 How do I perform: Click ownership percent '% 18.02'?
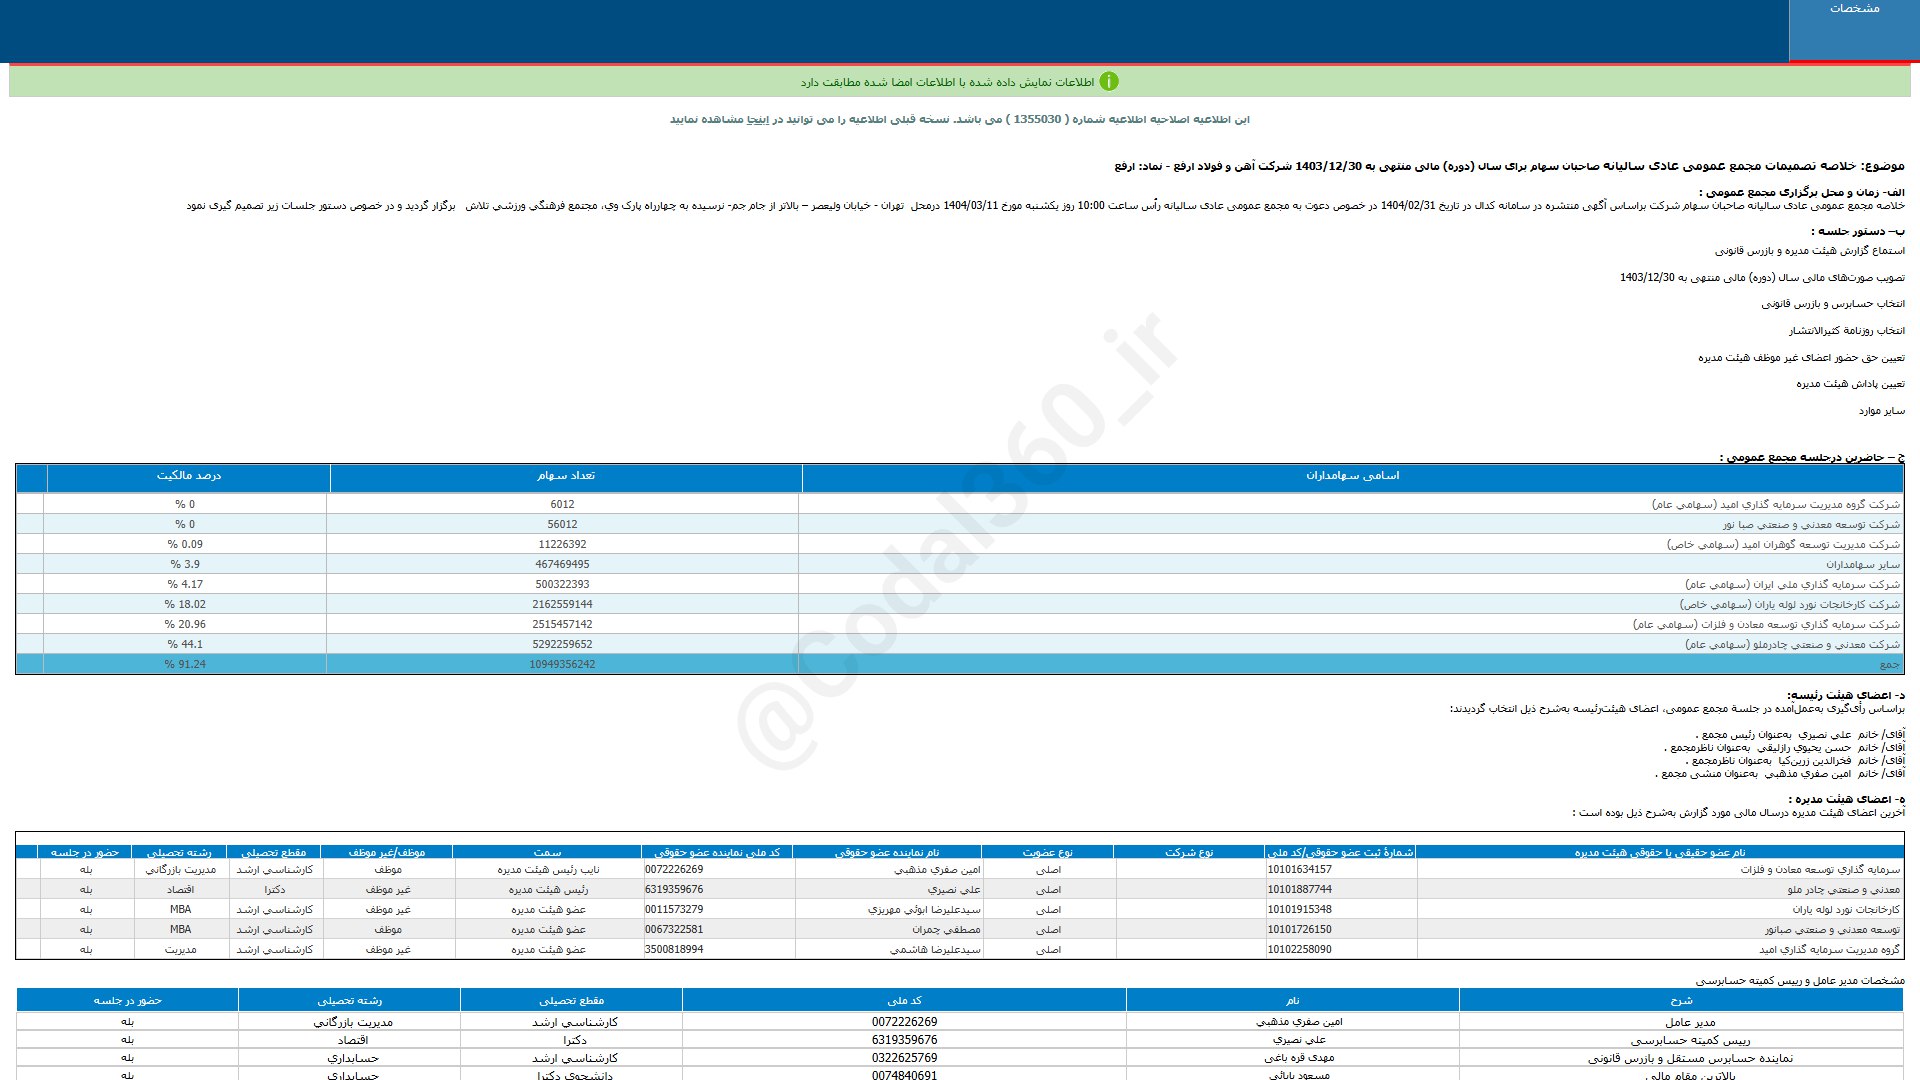click(185, 605)
